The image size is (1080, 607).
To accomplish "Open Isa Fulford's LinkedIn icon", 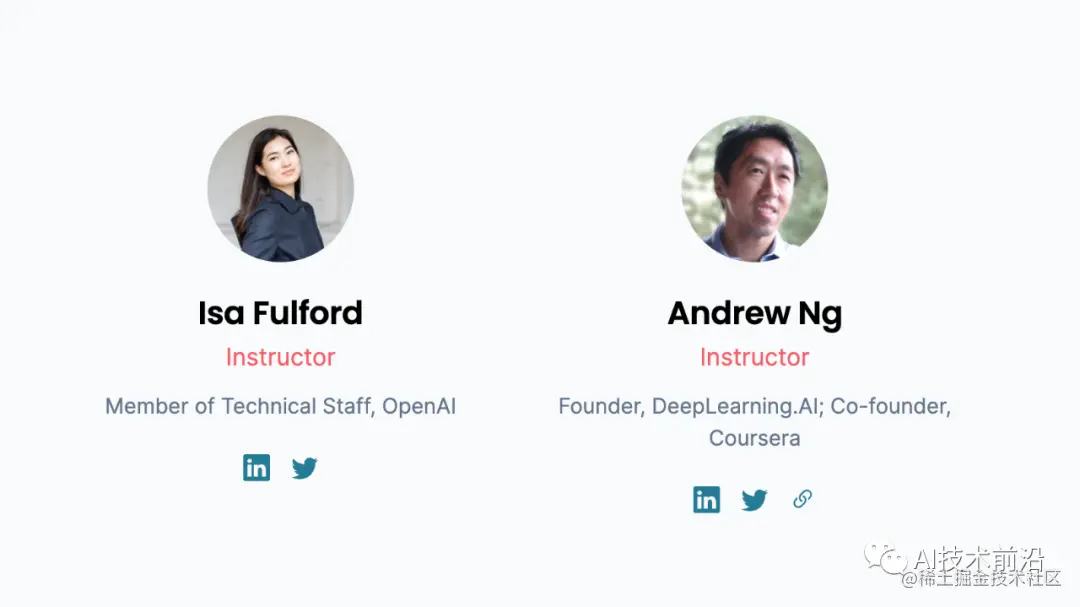I will pos(256,467).
